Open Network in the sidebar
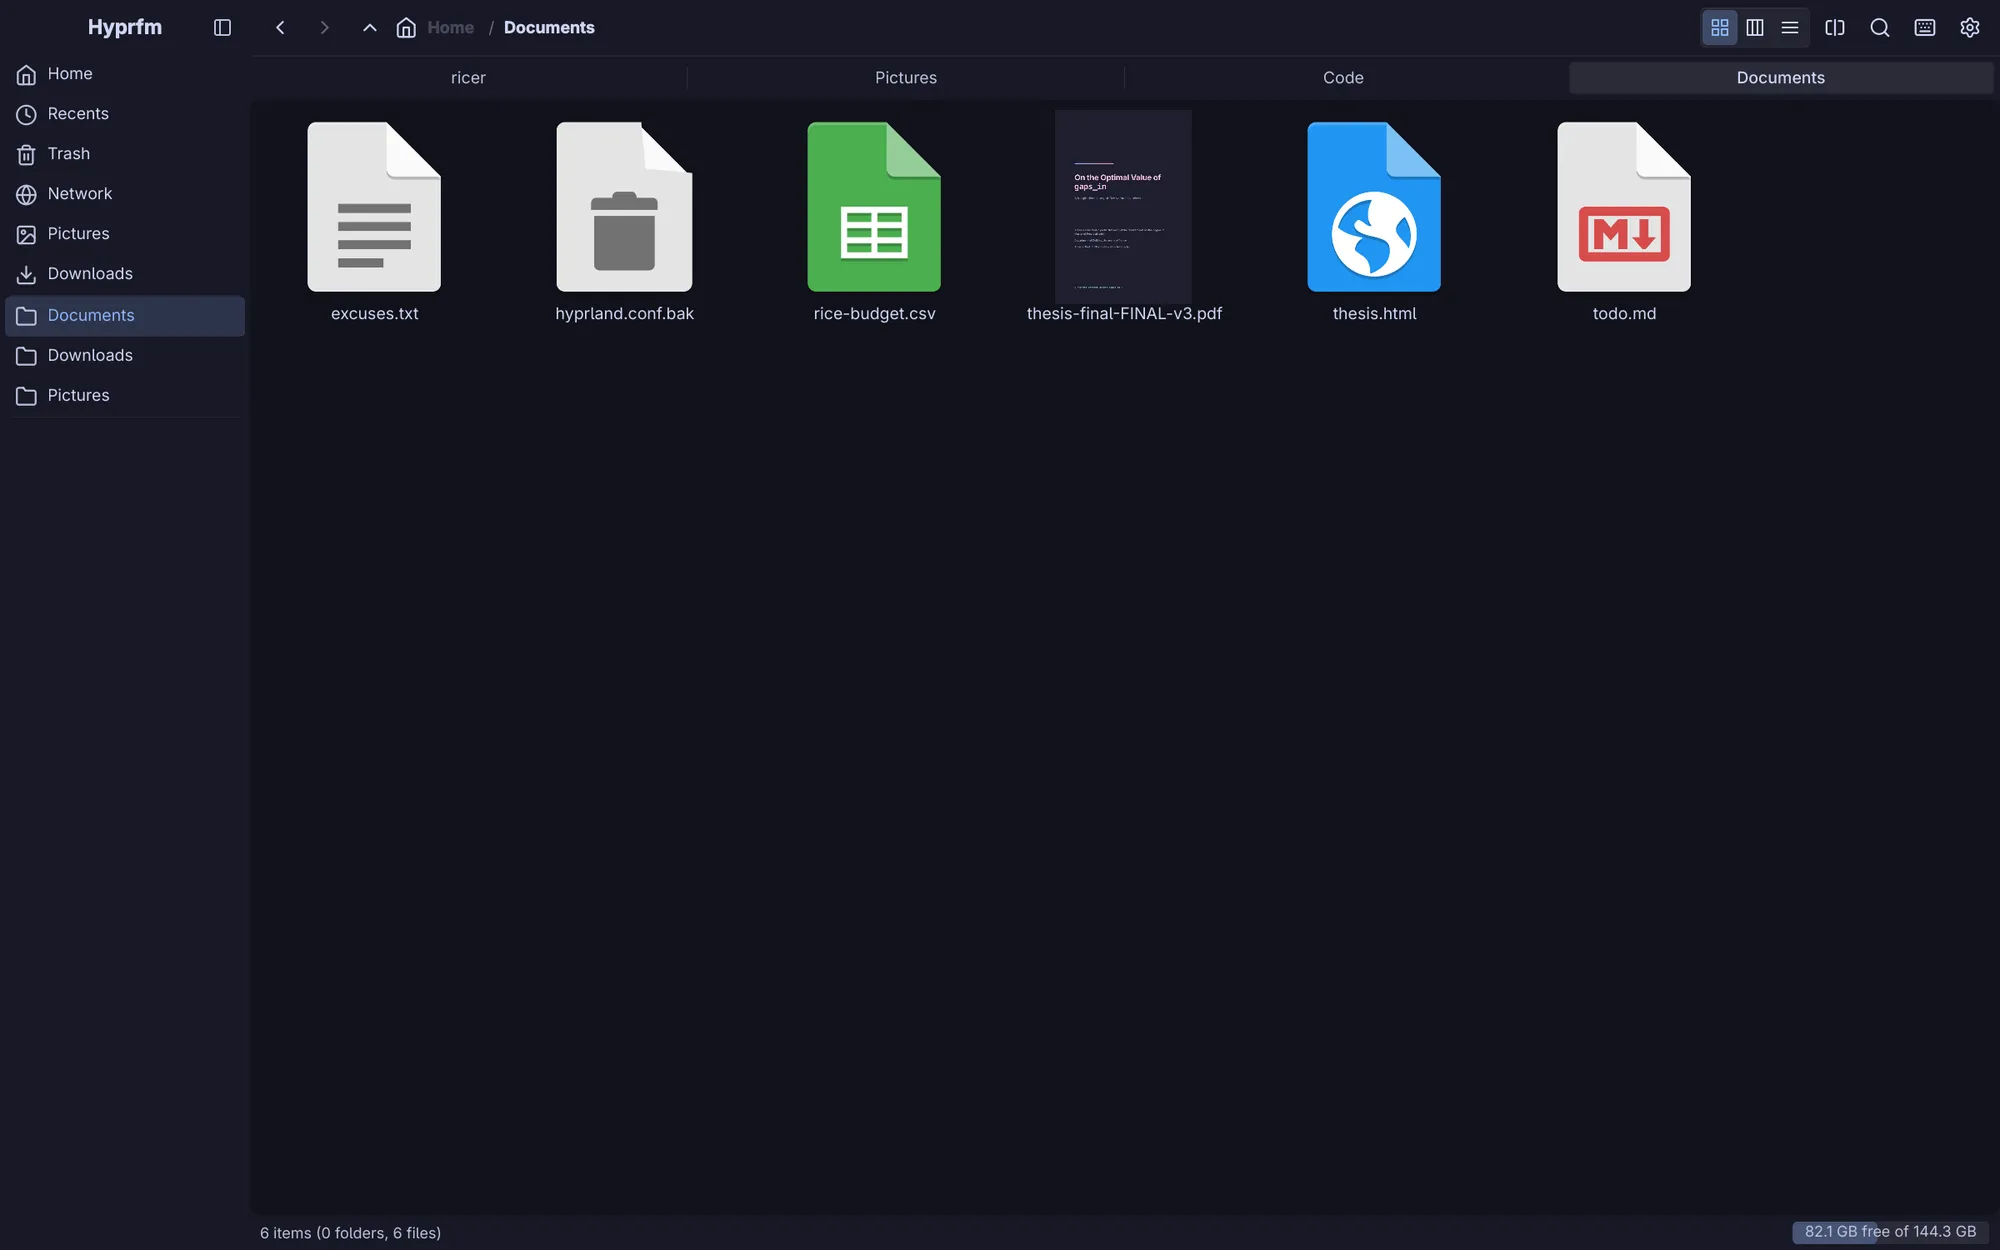The width and height of the screenshot is (2000, 1250). (x=125, y=194)
